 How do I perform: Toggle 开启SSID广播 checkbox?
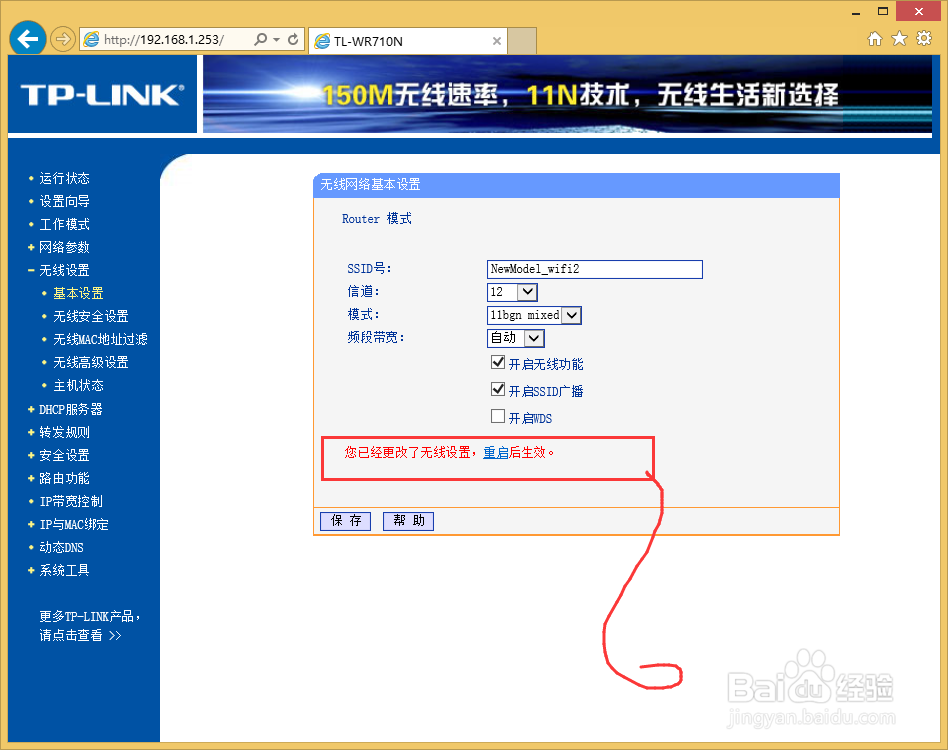click(498, 389)
